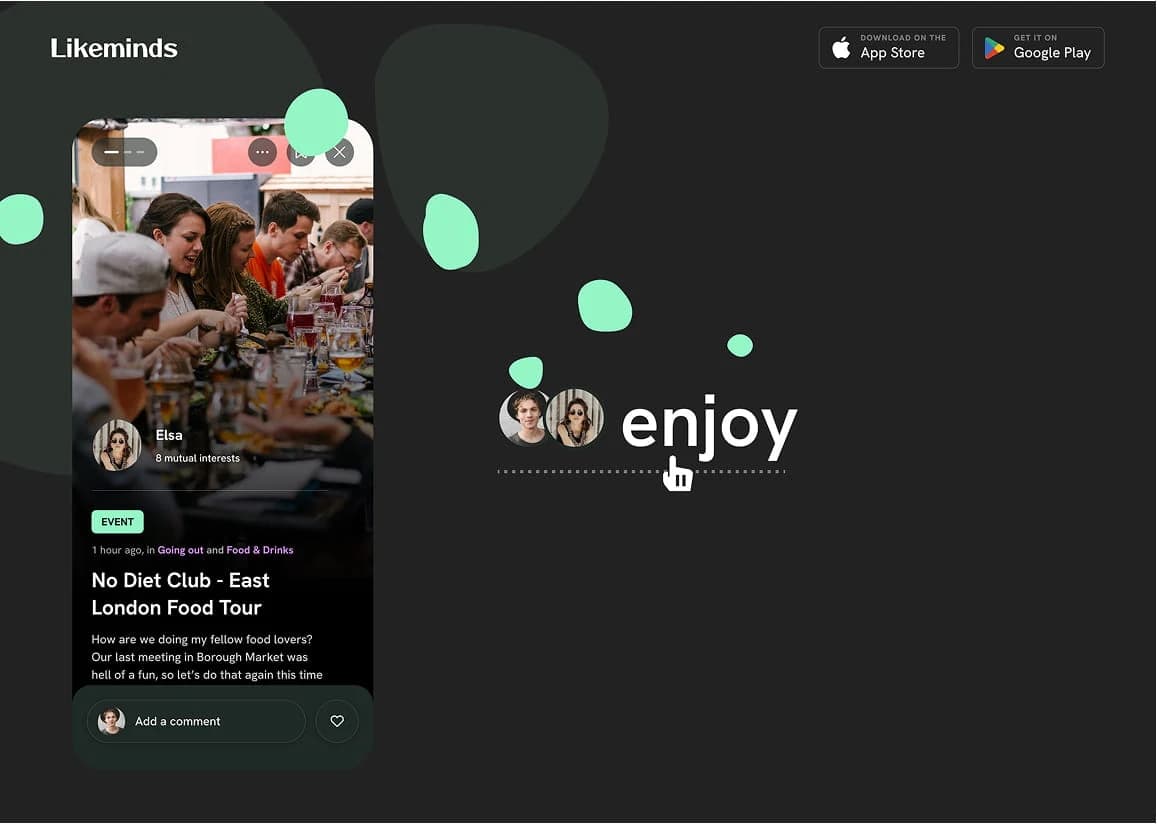Viewport: 1157px width, 825px height.
Task: Close the event card with the X icon
Action: [x=339, y=152]
